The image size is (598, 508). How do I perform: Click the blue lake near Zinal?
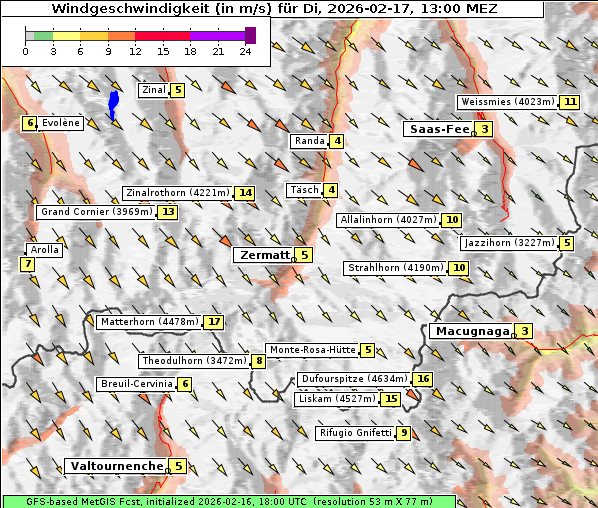click(113, 105)
